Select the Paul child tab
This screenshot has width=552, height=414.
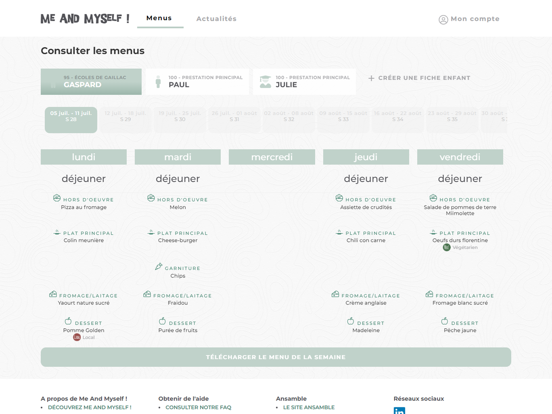tap(197, 82)
